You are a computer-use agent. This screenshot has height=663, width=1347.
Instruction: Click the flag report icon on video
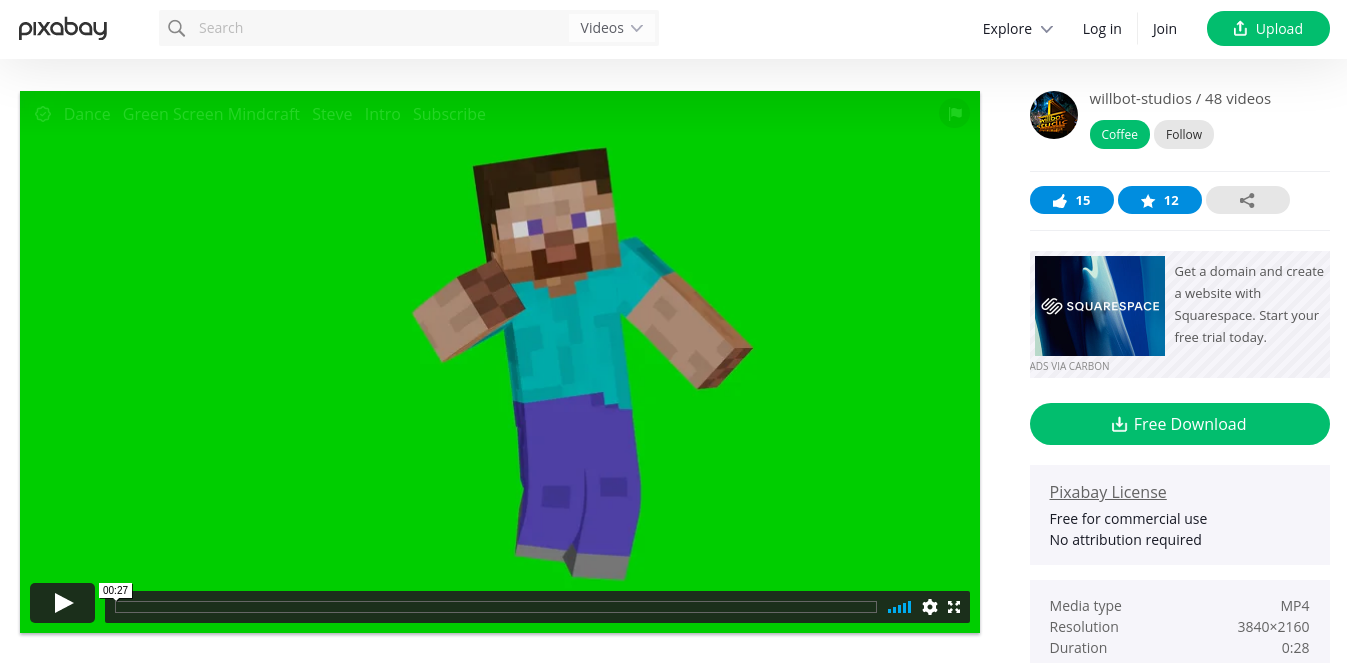[955, 114]
